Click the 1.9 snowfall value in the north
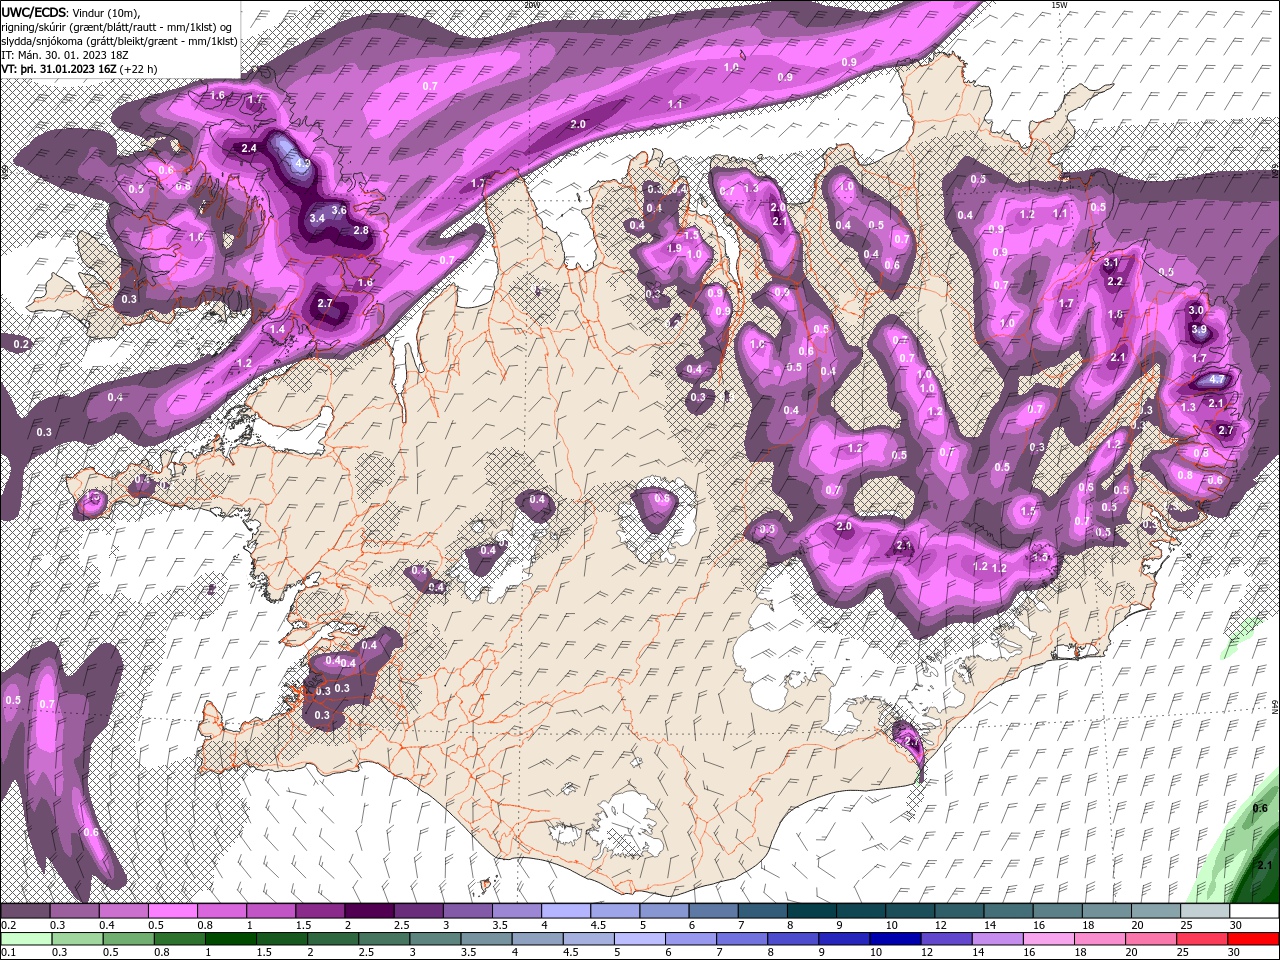This screenshot has width=1280, height=960. click(674, 248)
